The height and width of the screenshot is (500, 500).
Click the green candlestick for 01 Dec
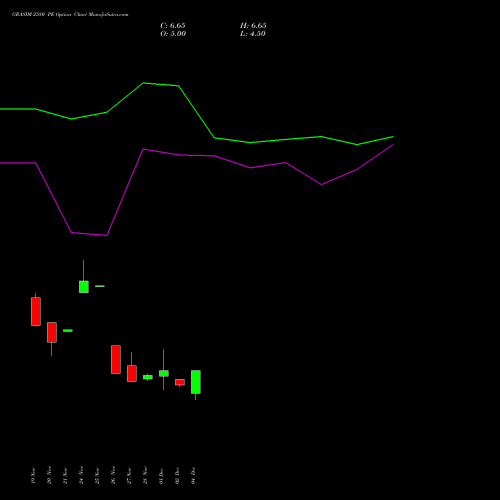[164, 373]
